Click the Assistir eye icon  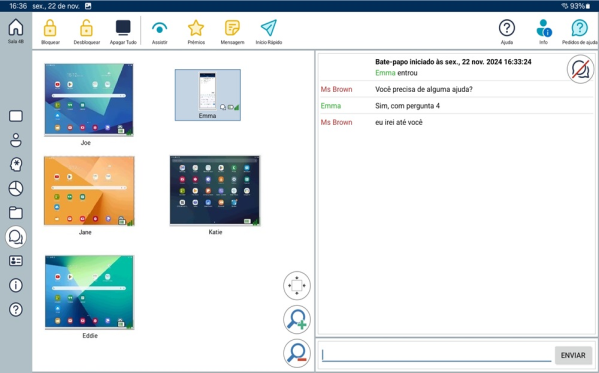point(159,28)
